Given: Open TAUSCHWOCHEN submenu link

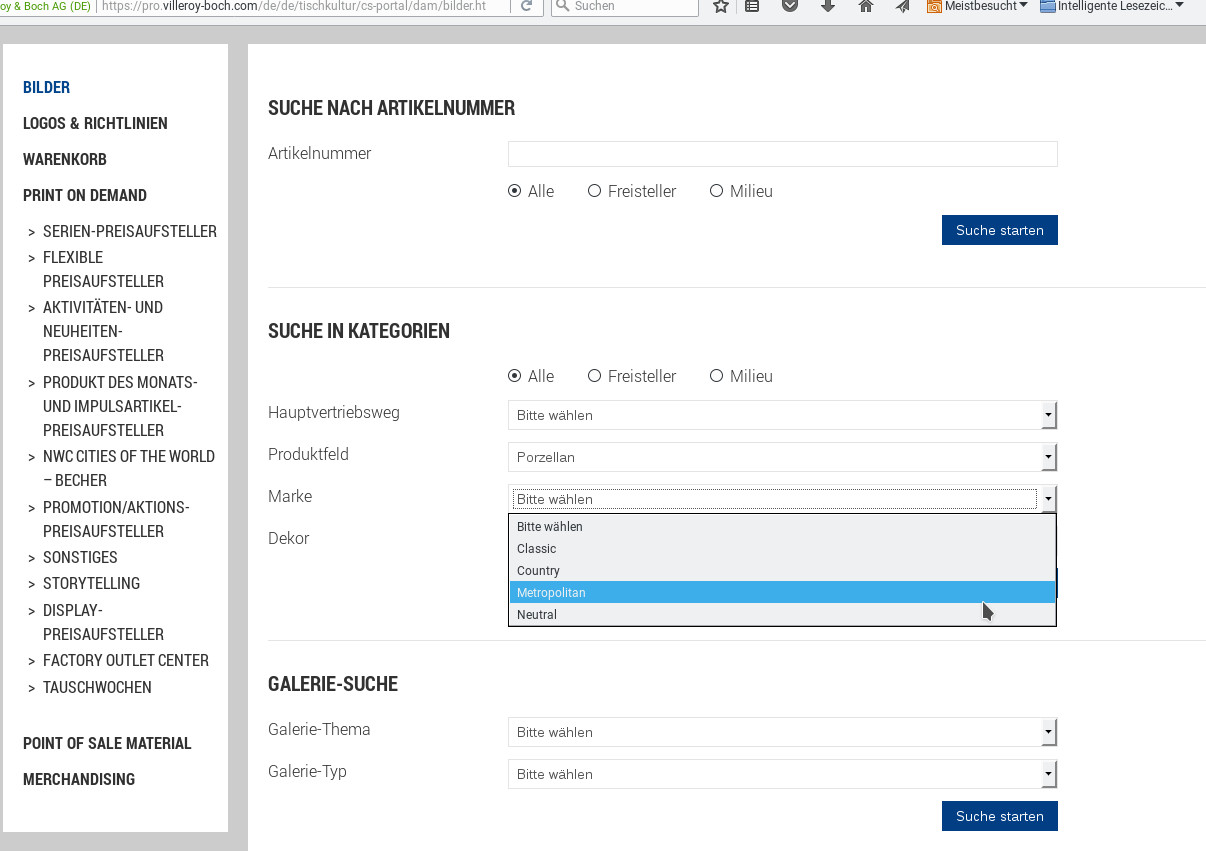Looking at the screenshot, I should (97, 687).
